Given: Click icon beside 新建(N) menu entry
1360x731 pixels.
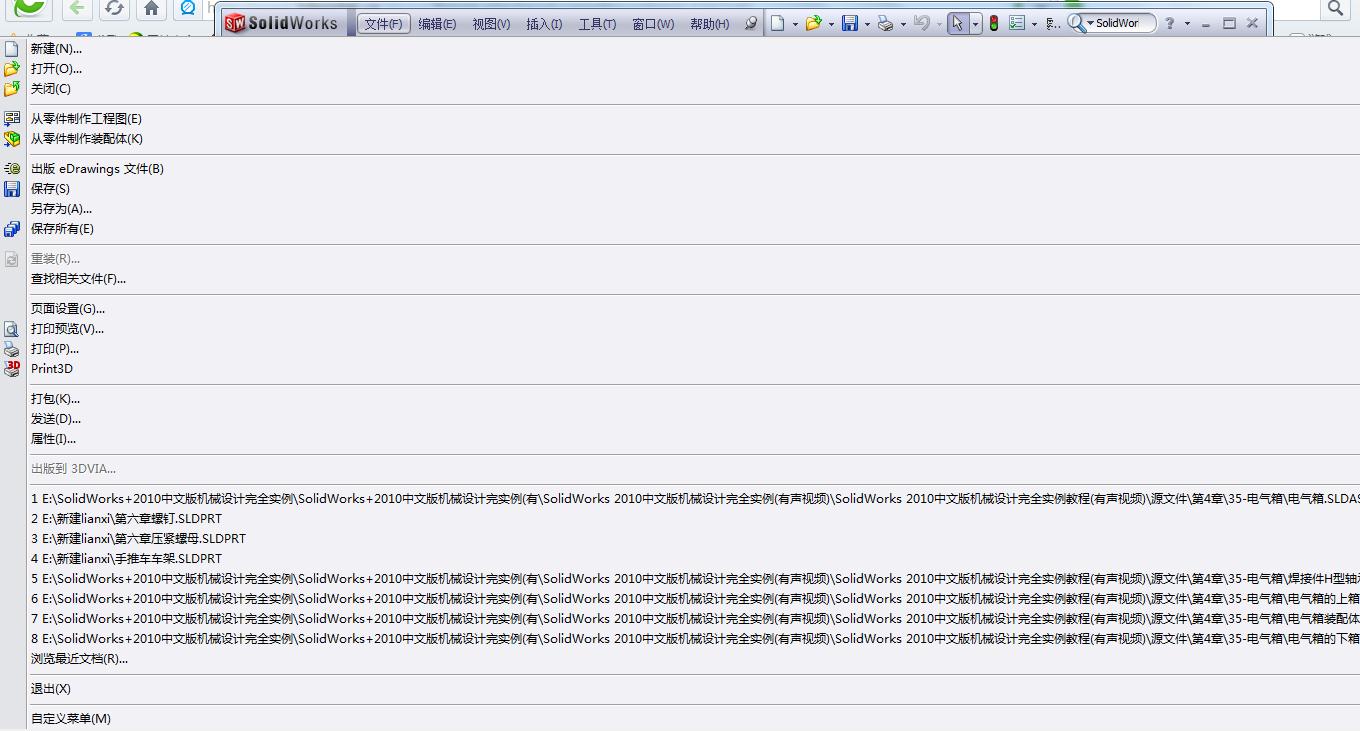Looking at the screenshot, I should point(12,48).
